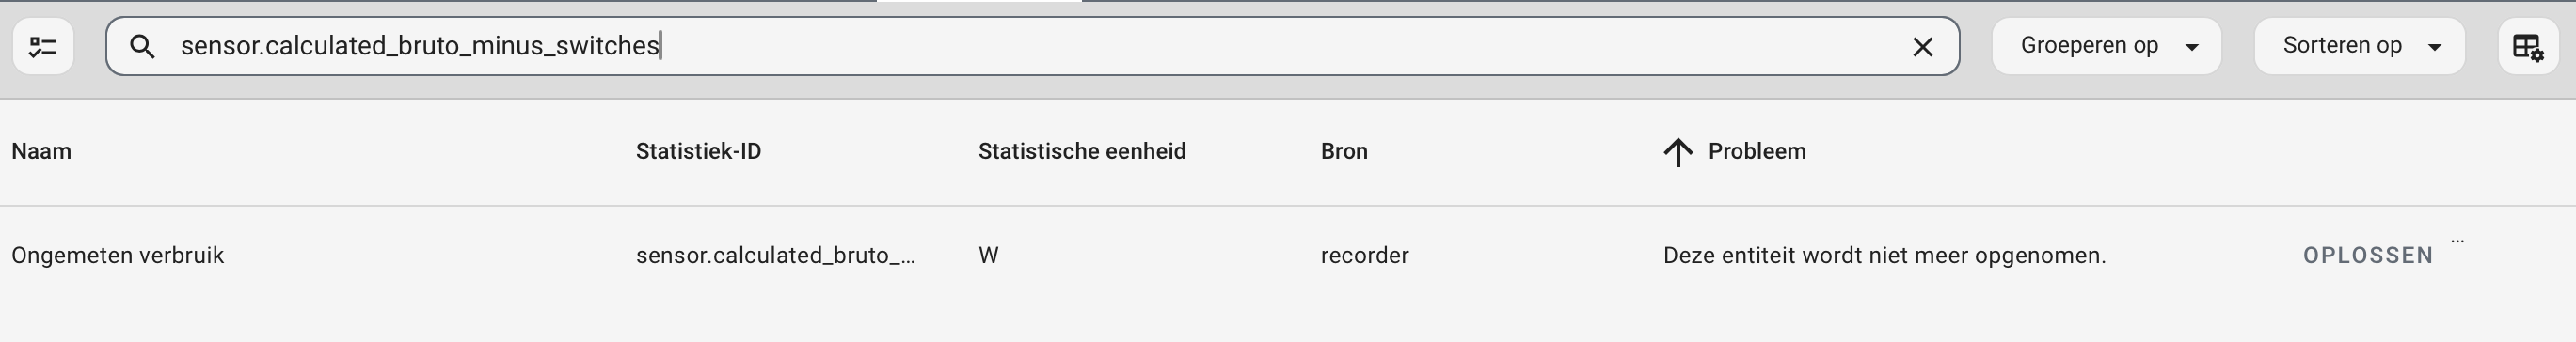The height and width of the screenshot is (342, 2576).
Task: Click the magnifying glass search icon
Action: 142,46
